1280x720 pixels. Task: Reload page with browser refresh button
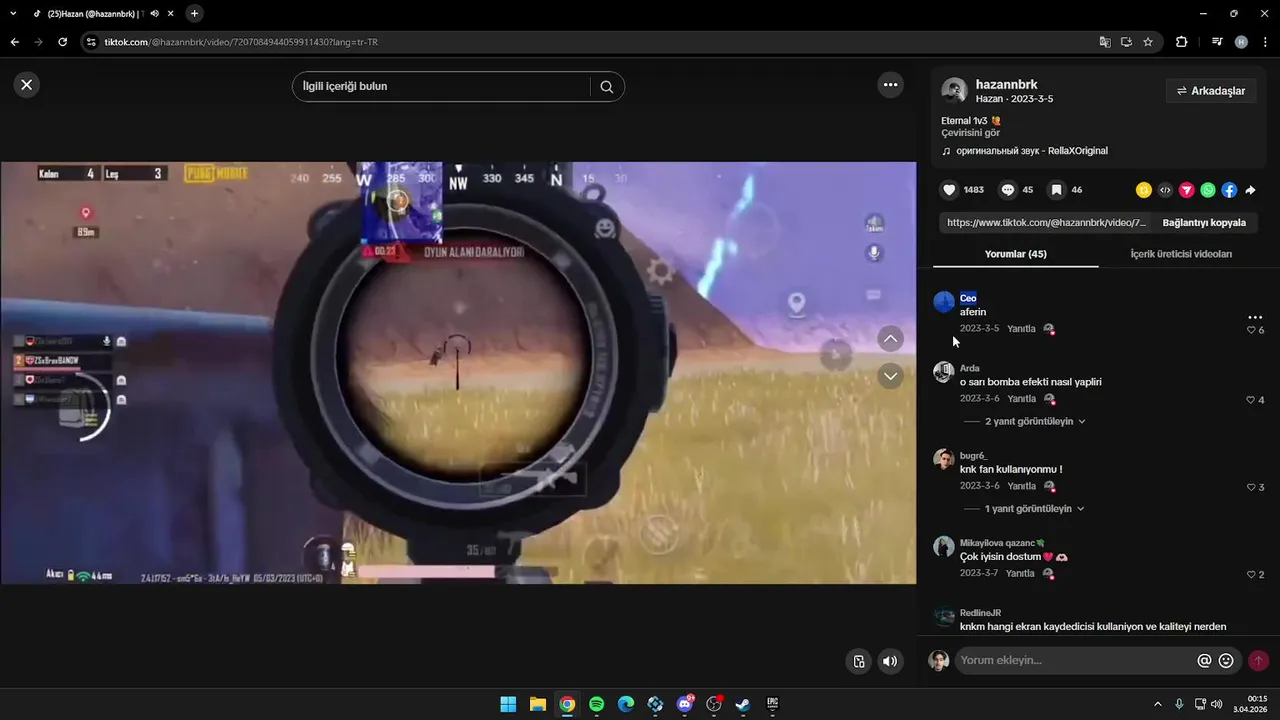tap(62, 42)
